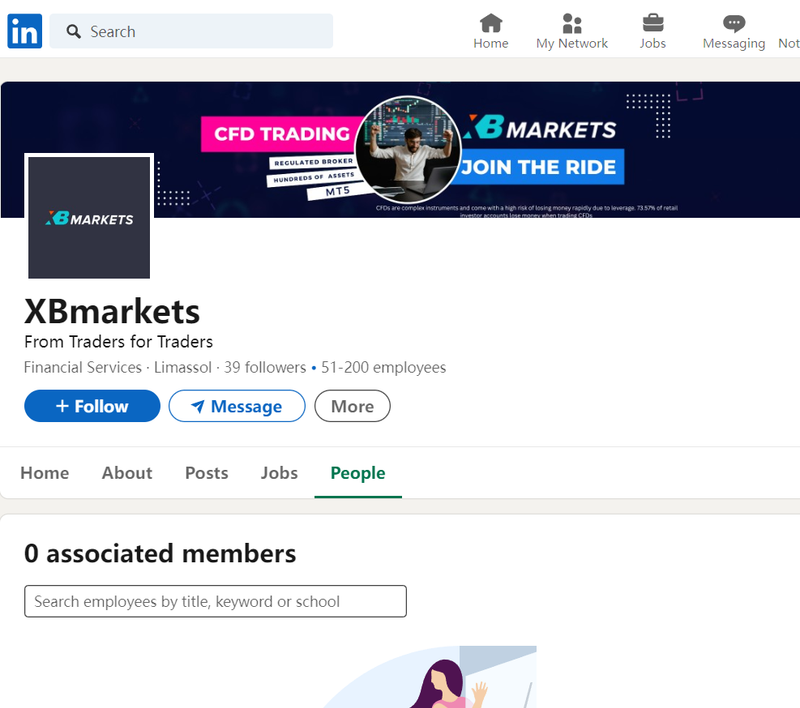Image resolution: width=800 pixels, height=708 pixels.
Task: Open Home from the top navigation
Action: tap(491, 31)
